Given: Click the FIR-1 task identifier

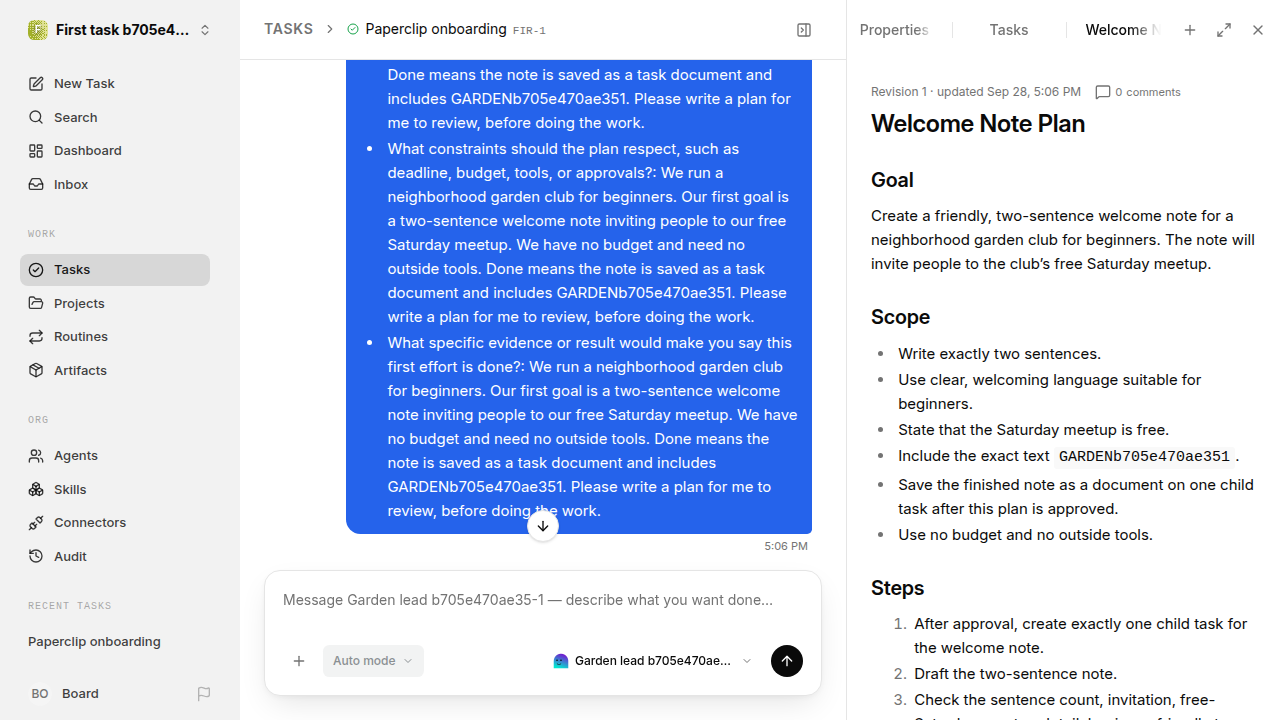Looking at the screenshot, I should pos(529,31).
